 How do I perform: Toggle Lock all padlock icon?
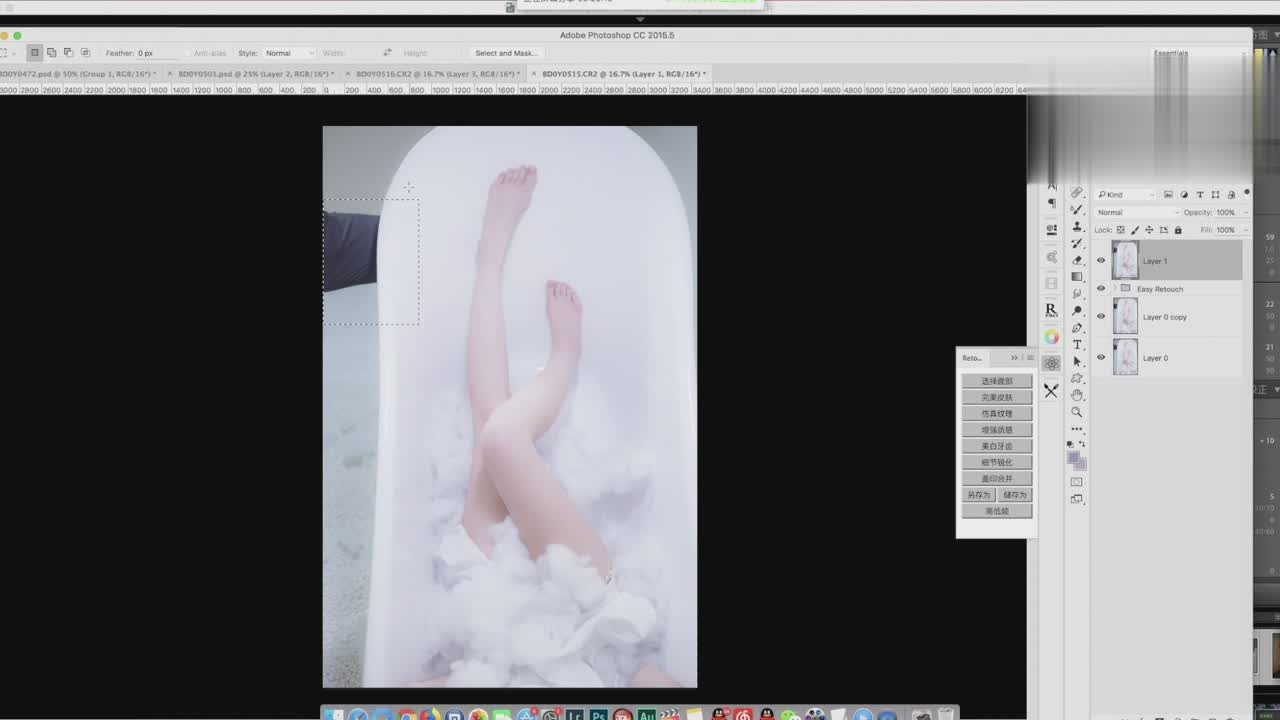[1177, 230]
